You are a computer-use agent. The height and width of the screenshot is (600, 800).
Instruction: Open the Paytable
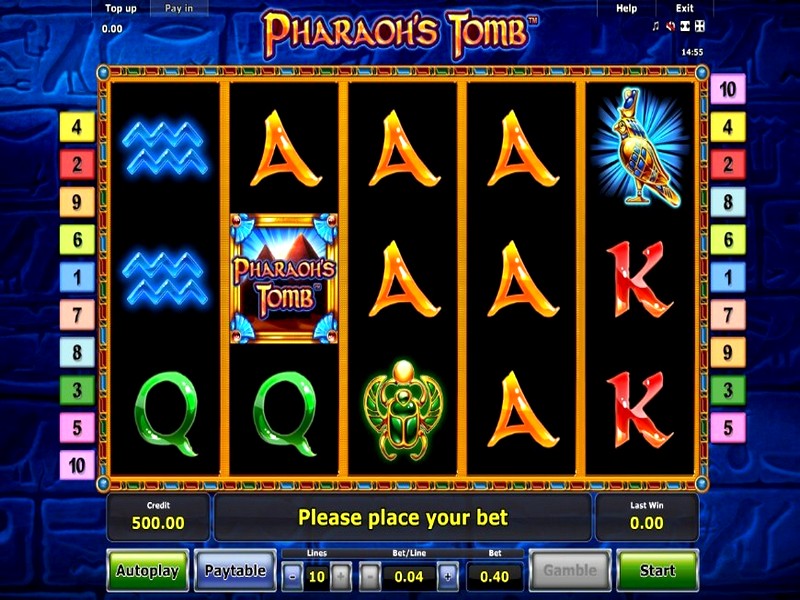point(235,570)
